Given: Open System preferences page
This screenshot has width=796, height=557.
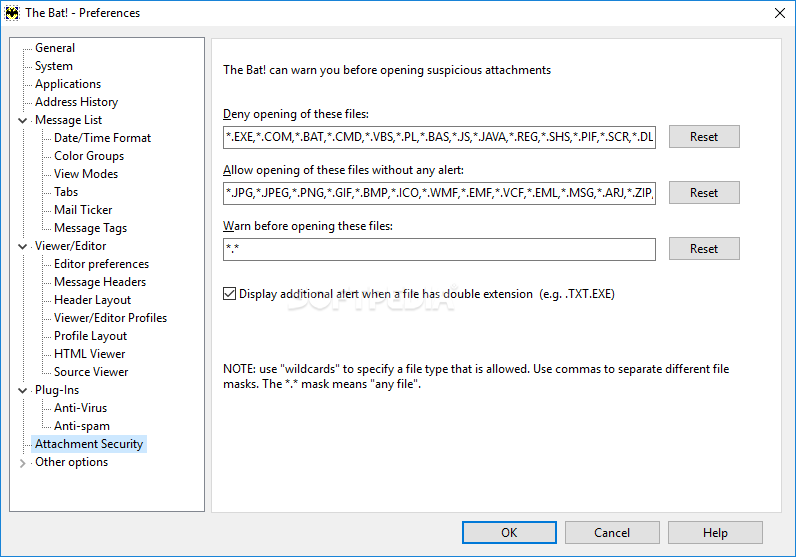Looking at the screenshot, I should pyautogui.click(x=54, y=66).
